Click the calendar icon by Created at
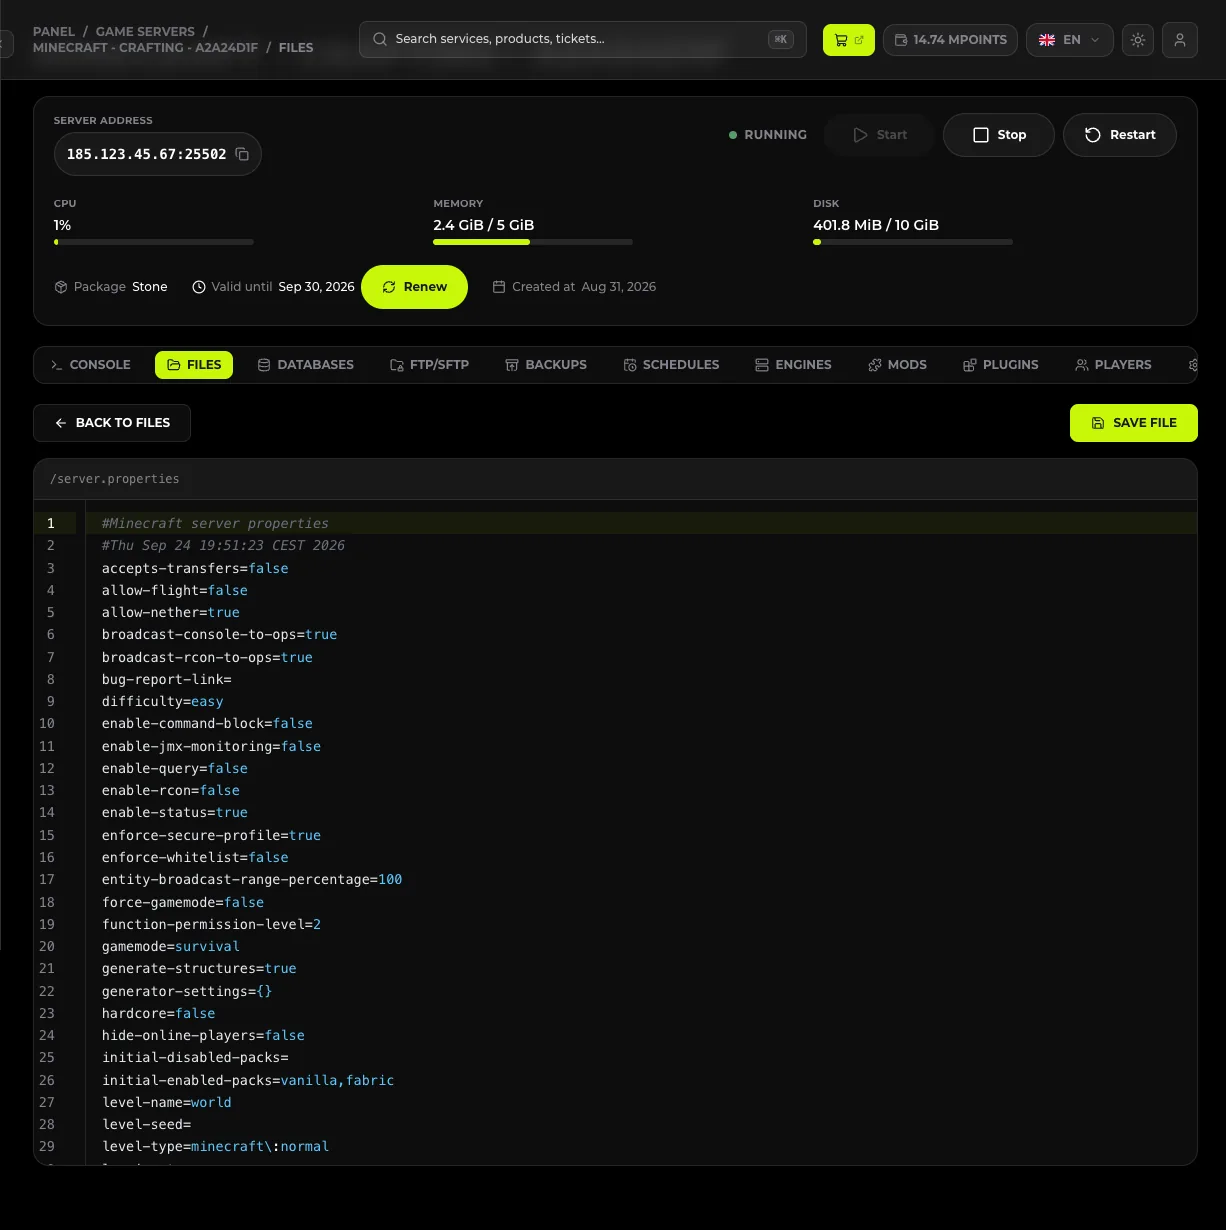 pyautogui.click(x=499, y=287)
